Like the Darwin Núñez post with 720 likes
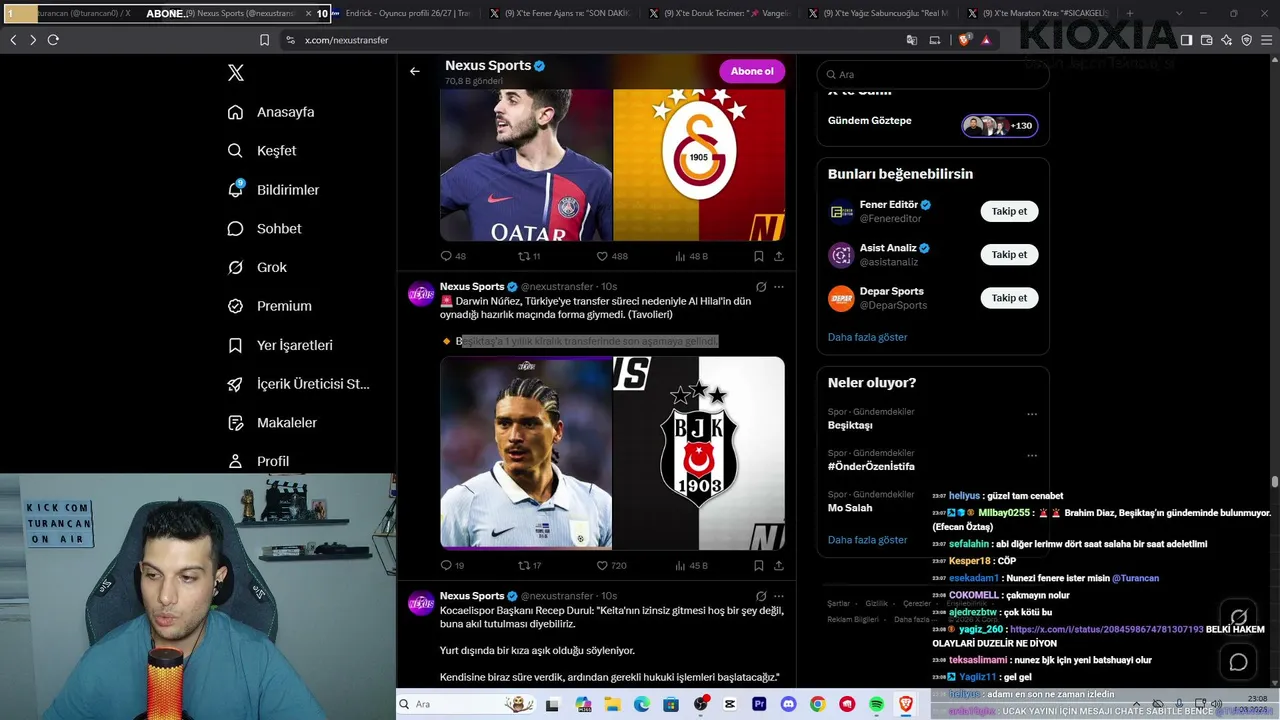1280x720 pixels. pyautogui.click(x=612, y=565)
